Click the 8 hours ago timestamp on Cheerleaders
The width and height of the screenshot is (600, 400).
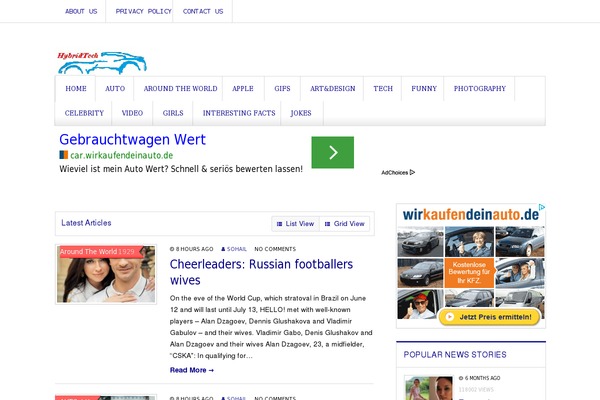pos(192,249)
